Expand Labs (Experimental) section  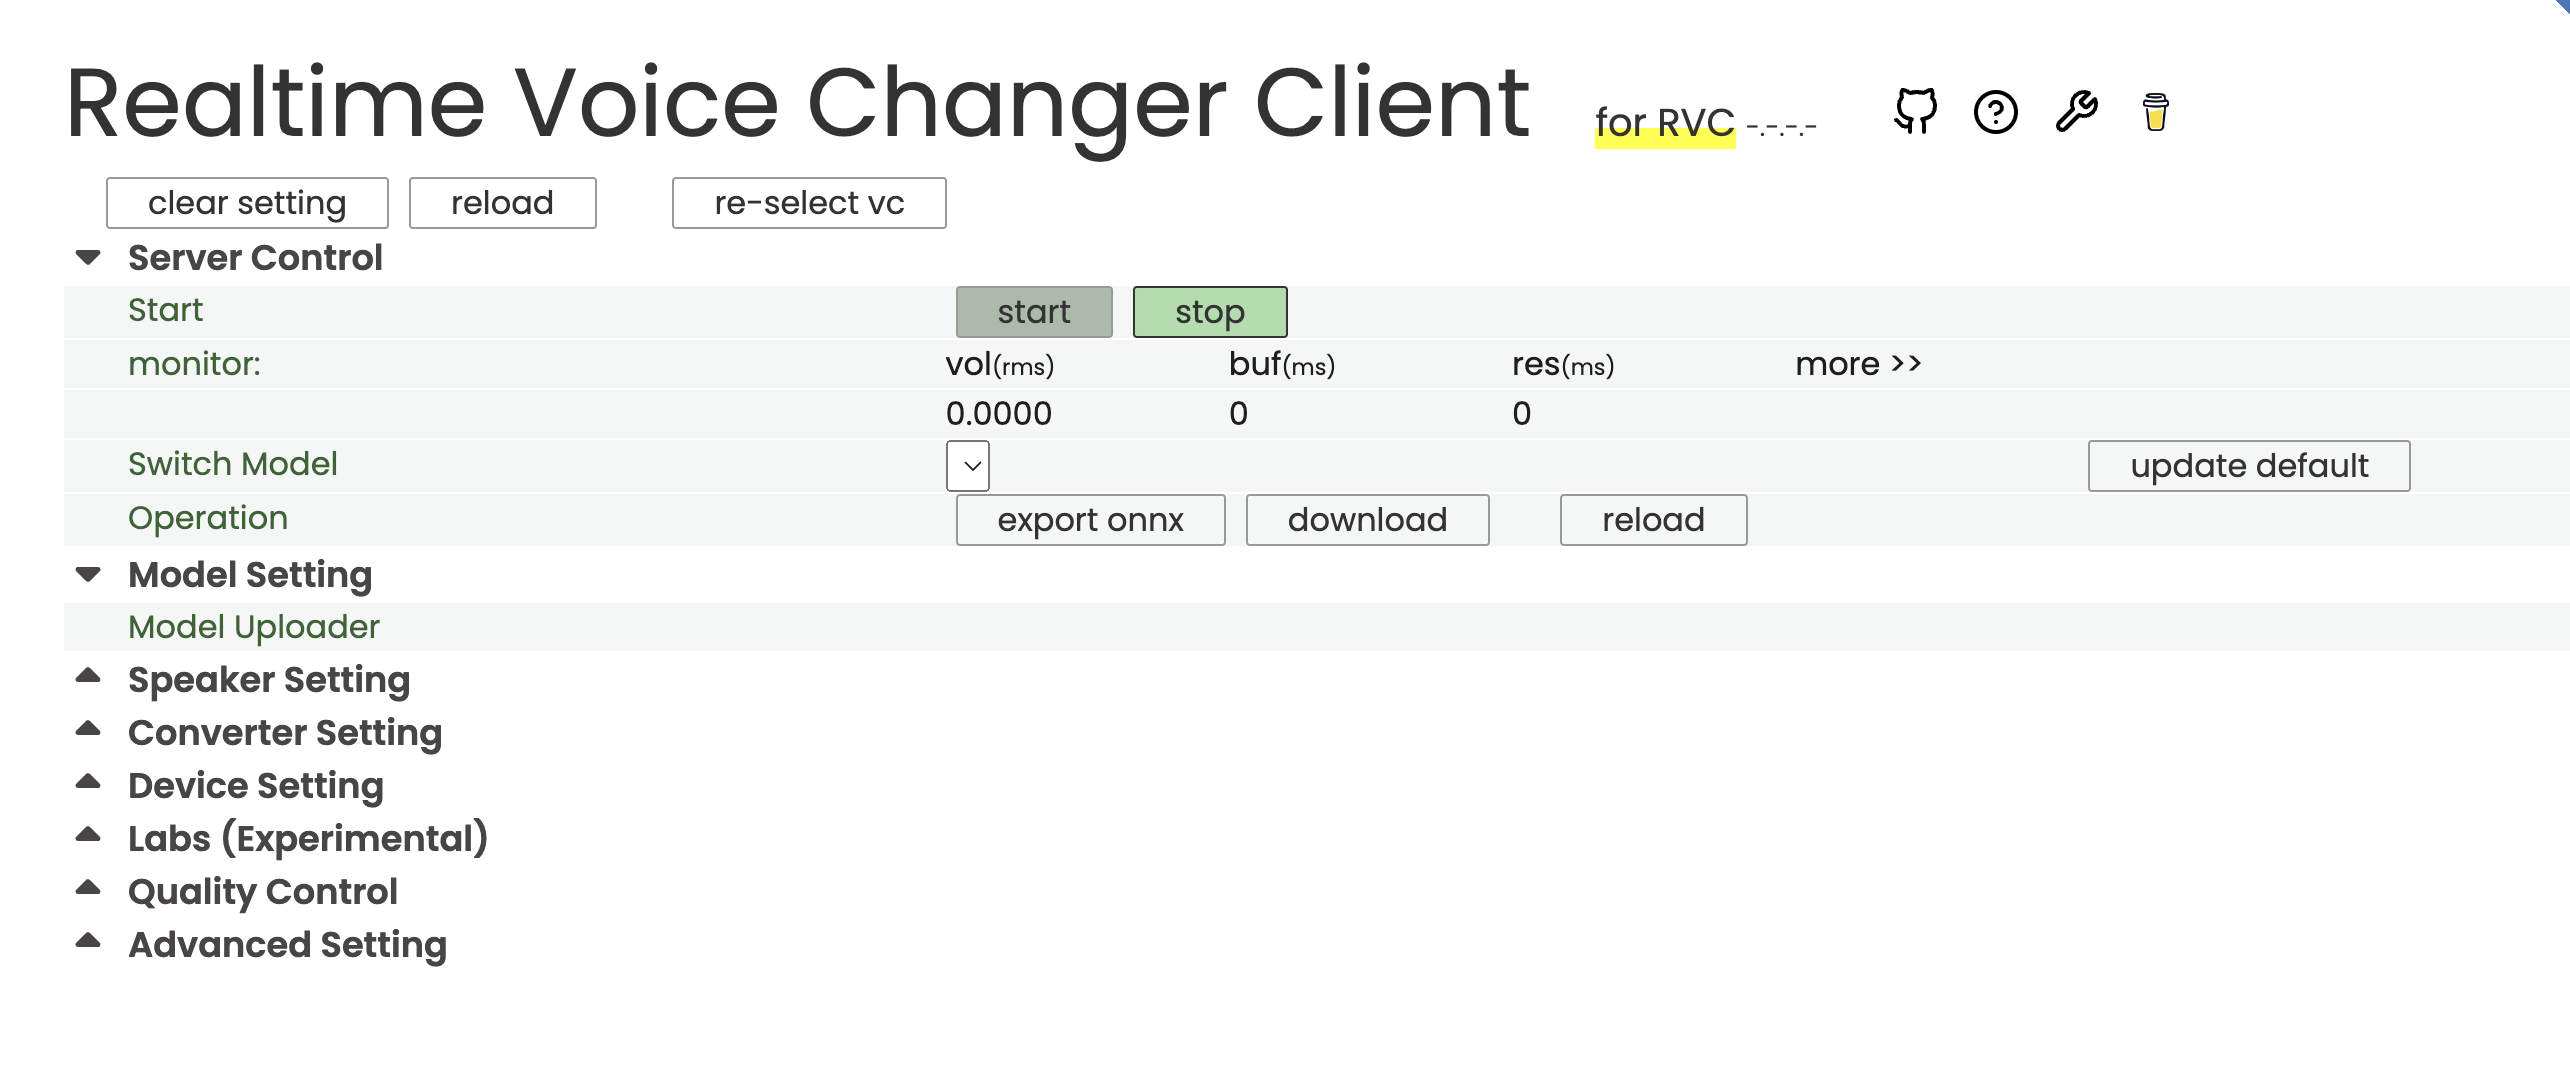coord(90,838)
